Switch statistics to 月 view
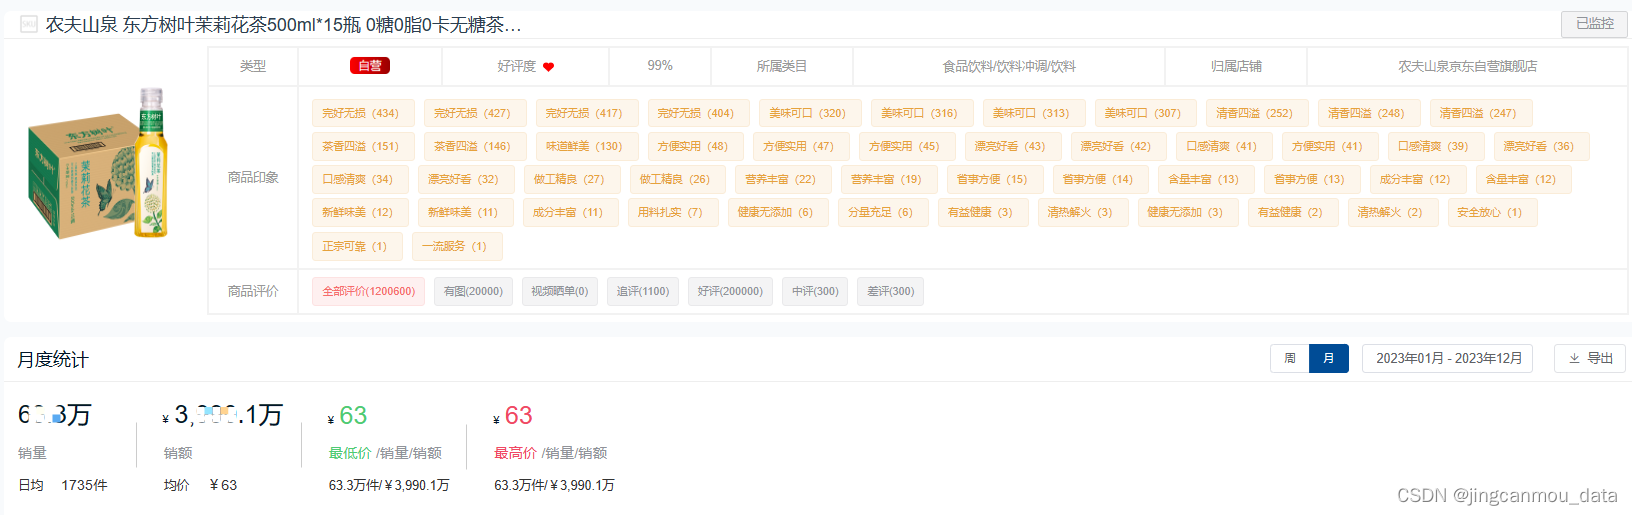 pyautogui.click(x=1329, y=358)
